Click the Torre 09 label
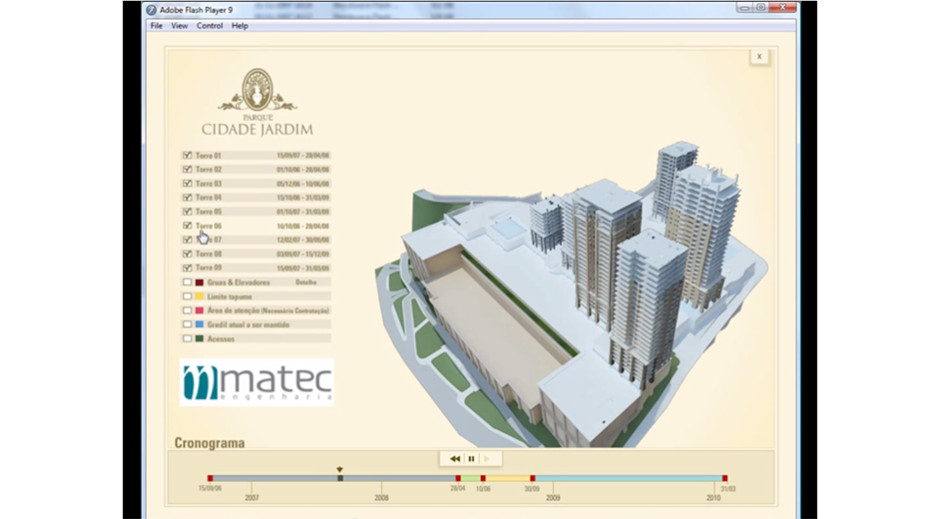This screenshot has width=941, height=519. pos(209,268)
